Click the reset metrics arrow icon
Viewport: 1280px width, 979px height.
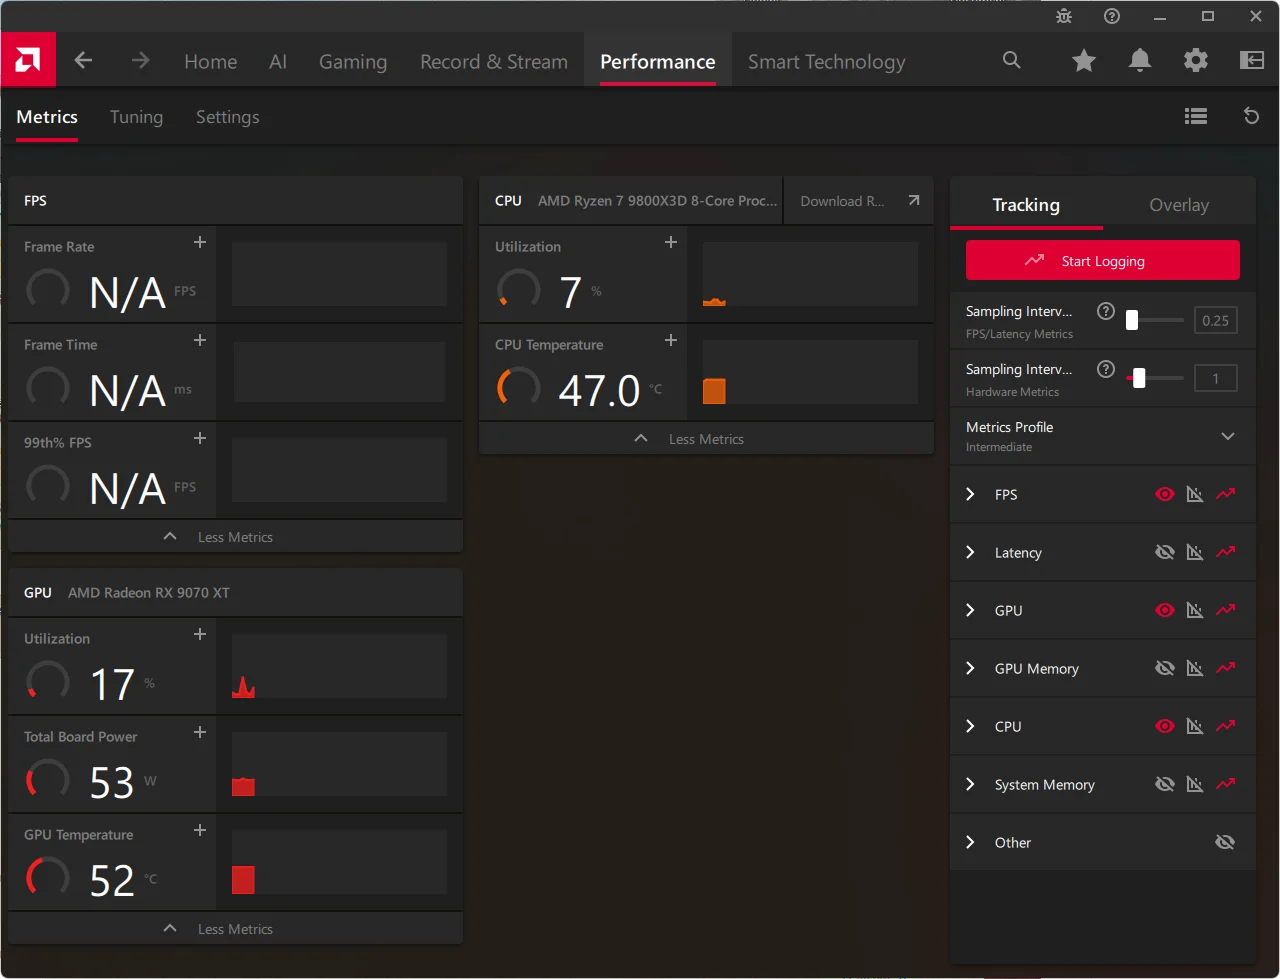point(1251,116)
